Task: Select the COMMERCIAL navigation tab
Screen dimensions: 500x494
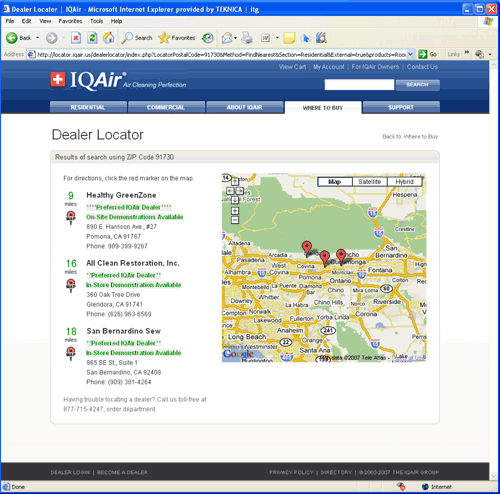Action: (x=166, y=107)
